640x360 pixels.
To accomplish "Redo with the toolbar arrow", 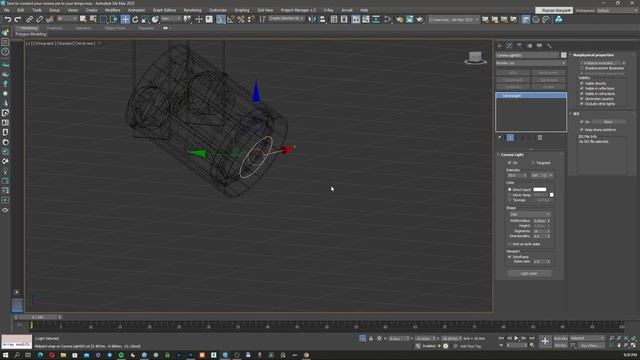I will click(x=18, y=19).
